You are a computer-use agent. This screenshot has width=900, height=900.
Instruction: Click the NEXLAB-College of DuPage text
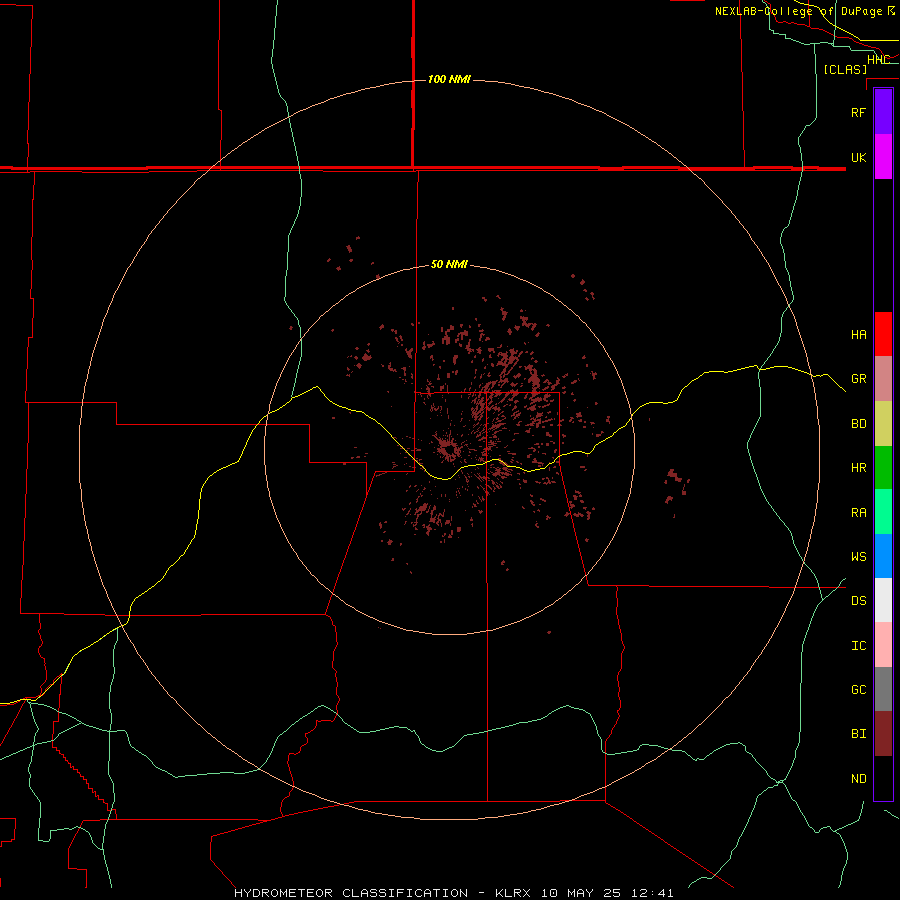[x=799, y=11]
